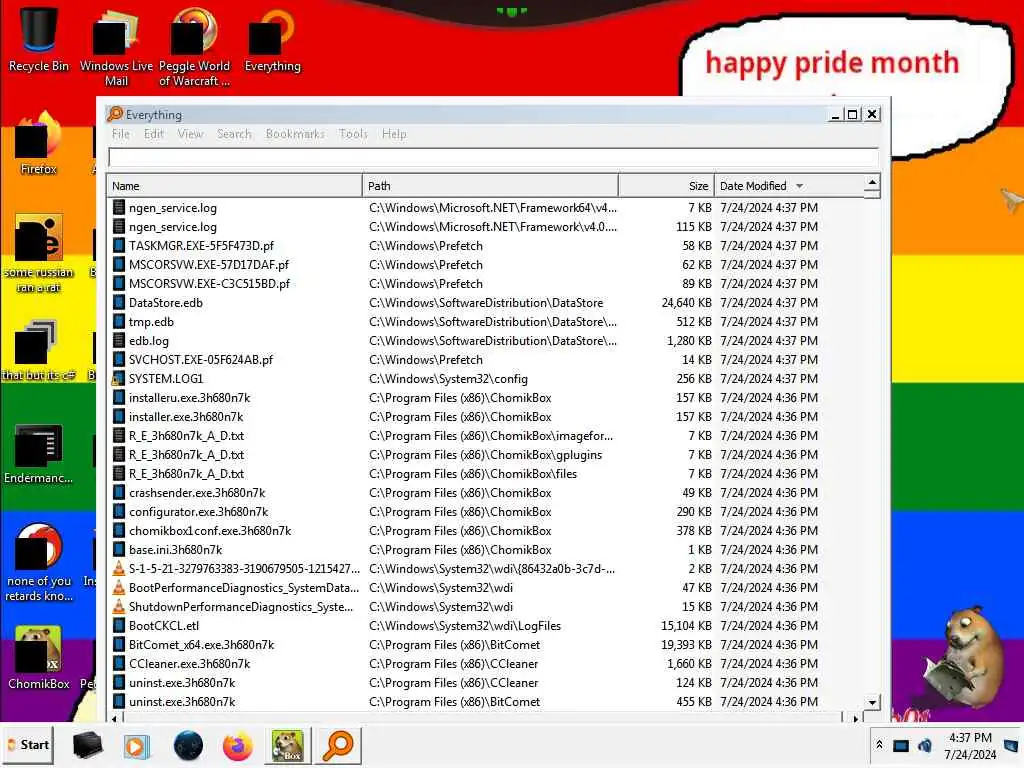This screenshot has height=768, width=1024.
Task: Launch the media player from taskbar
Action: pyautogui.click(x=136, y=746)
